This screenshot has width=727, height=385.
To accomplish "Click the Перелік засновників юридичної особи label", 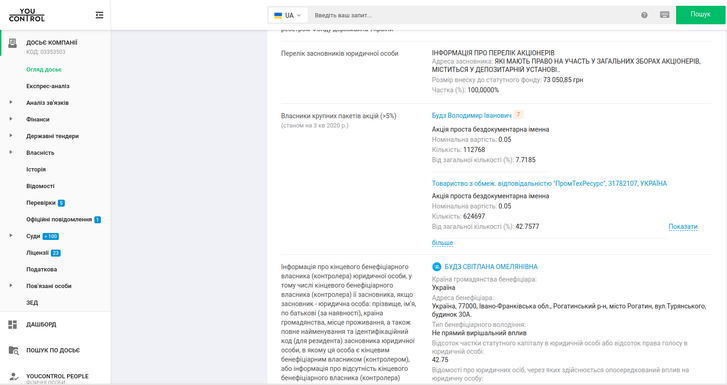I will 339,54.
